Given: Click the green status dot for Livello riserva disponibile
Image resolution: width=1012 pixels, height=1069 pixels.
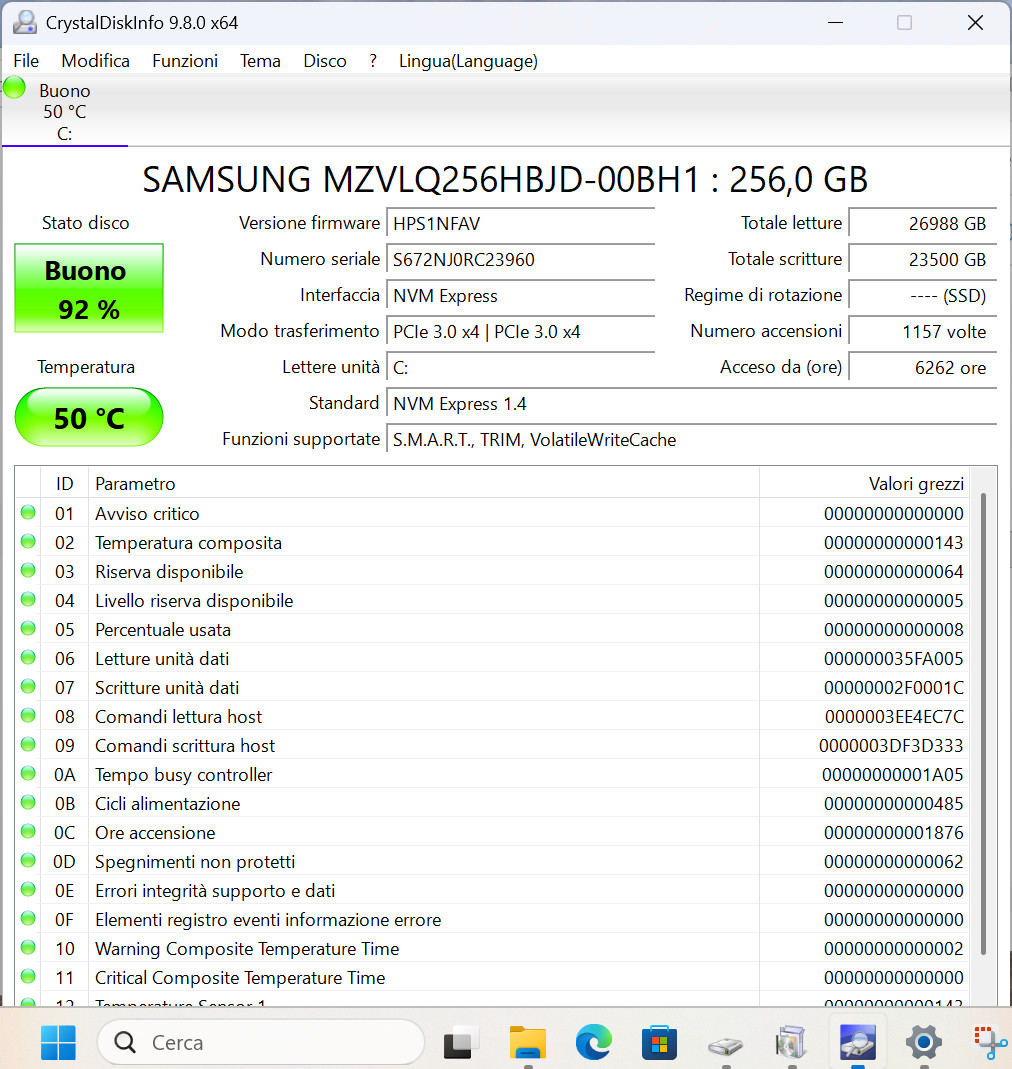Looking at the screenshot, I should [28, 599].
